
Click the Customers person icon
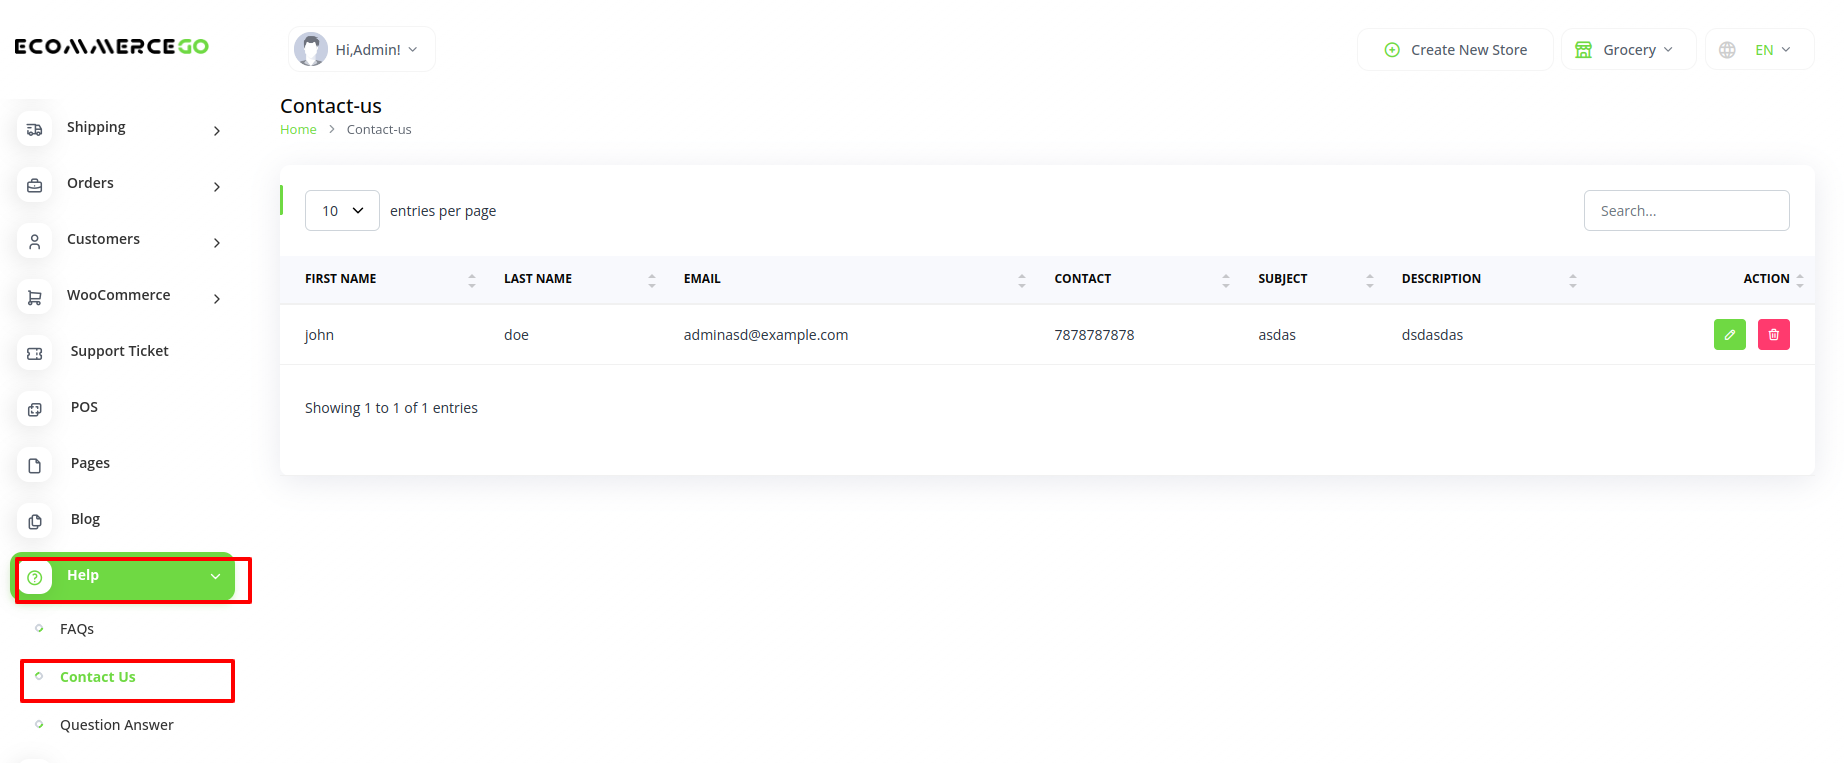coord(35,241)
